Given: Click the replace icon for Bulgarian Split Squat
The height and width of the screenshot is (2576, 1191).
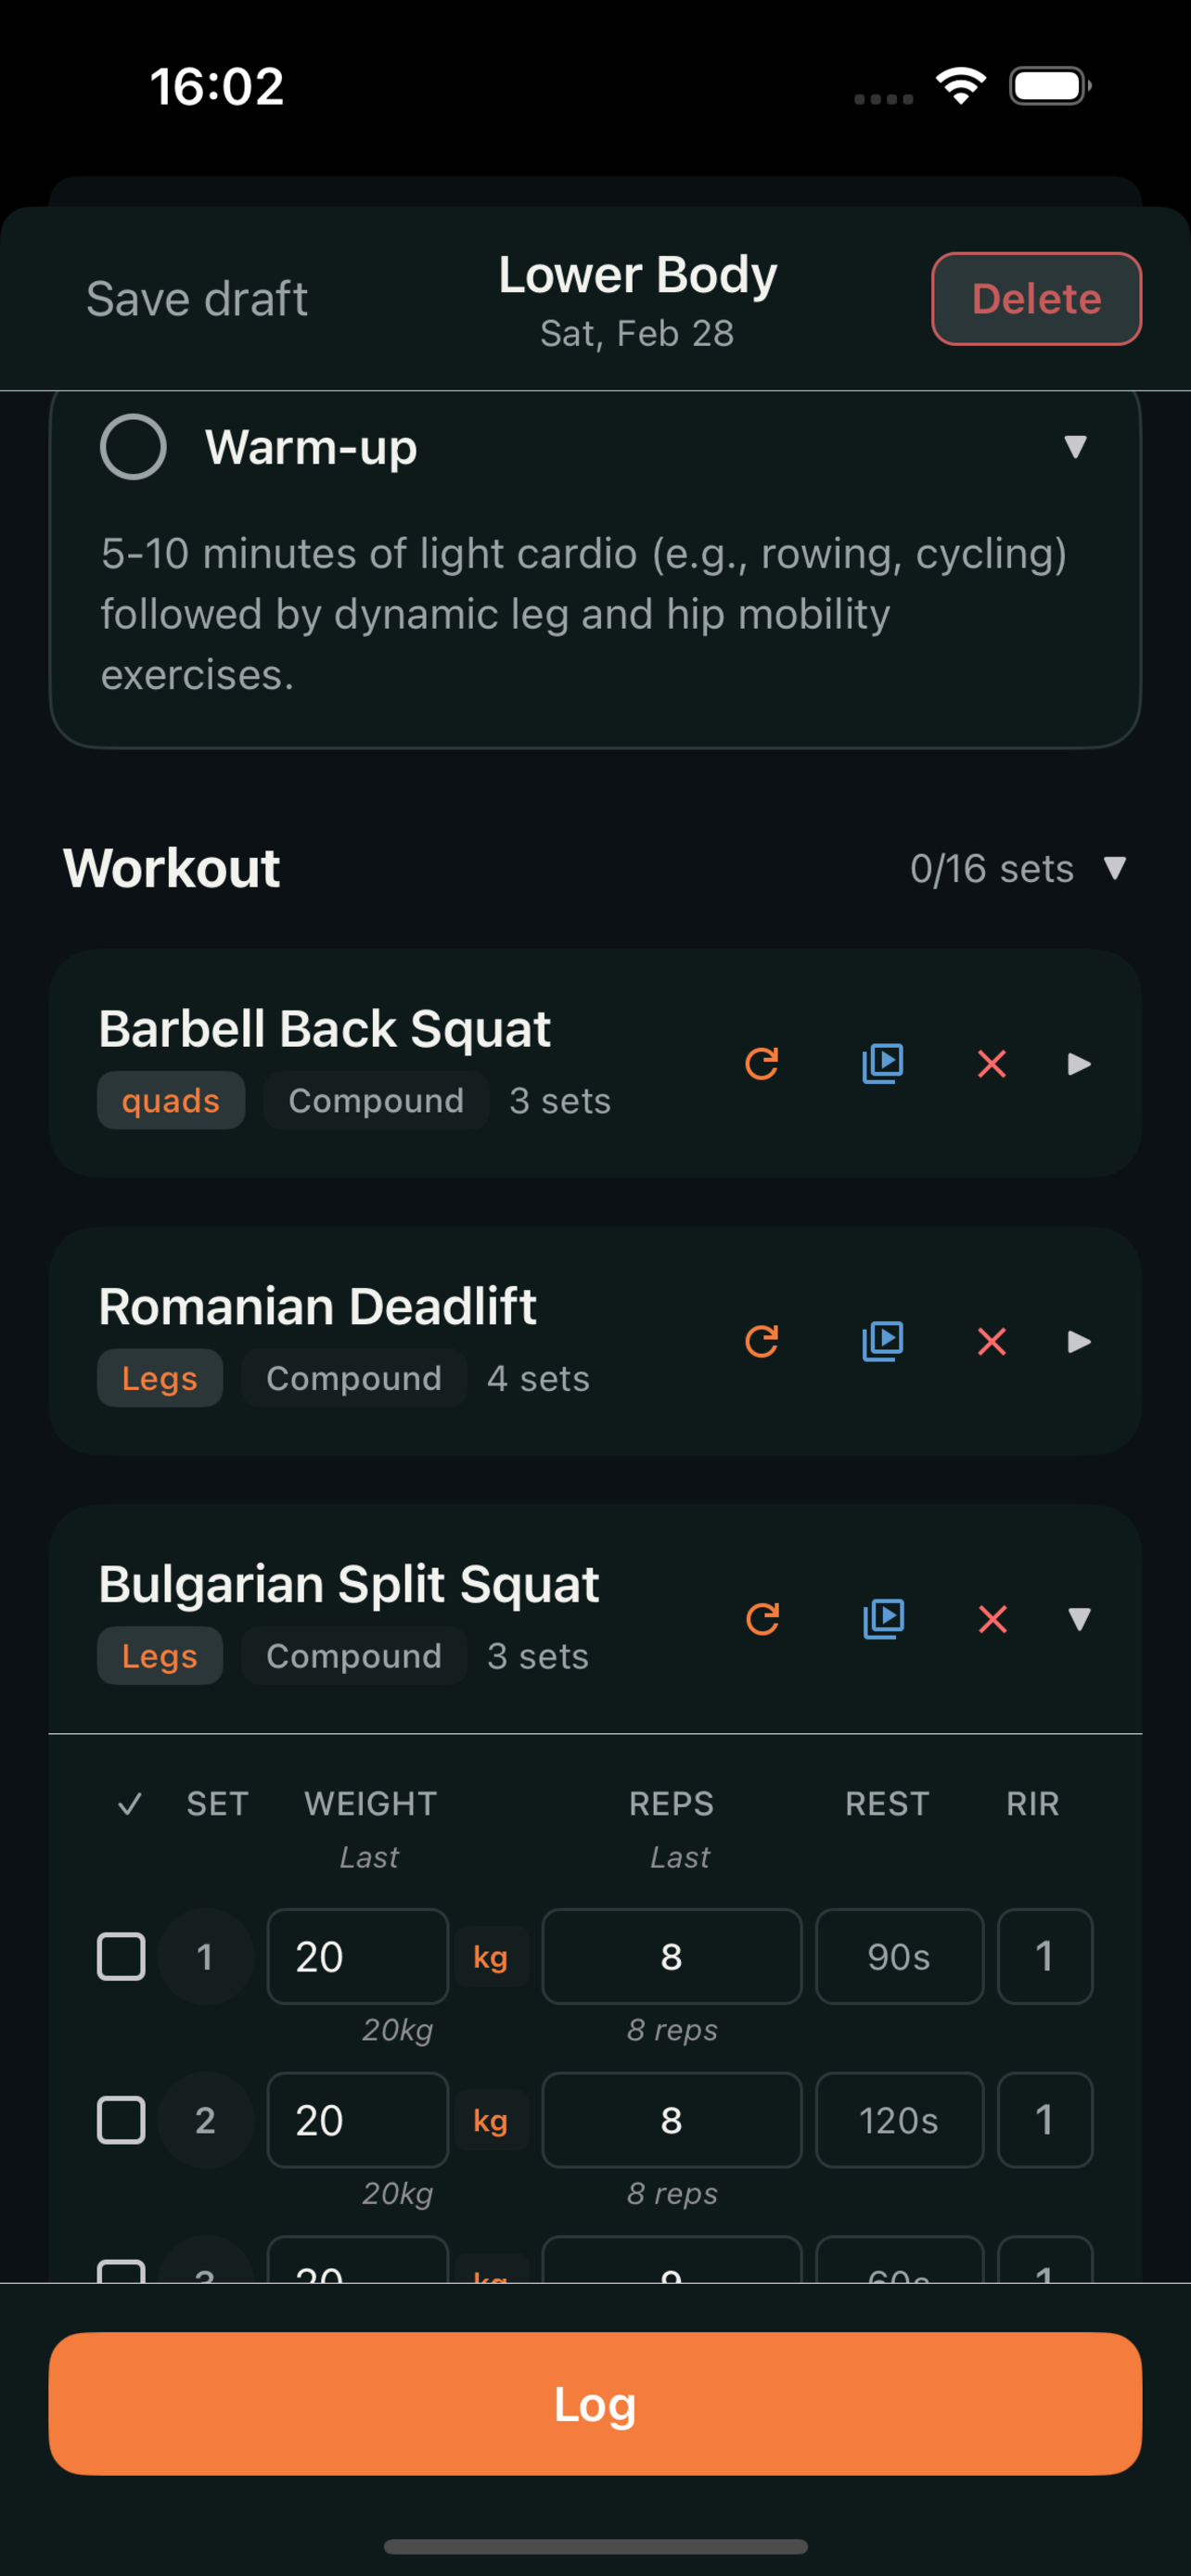Looking at the screenshot, I should [x=763, y=1619].
